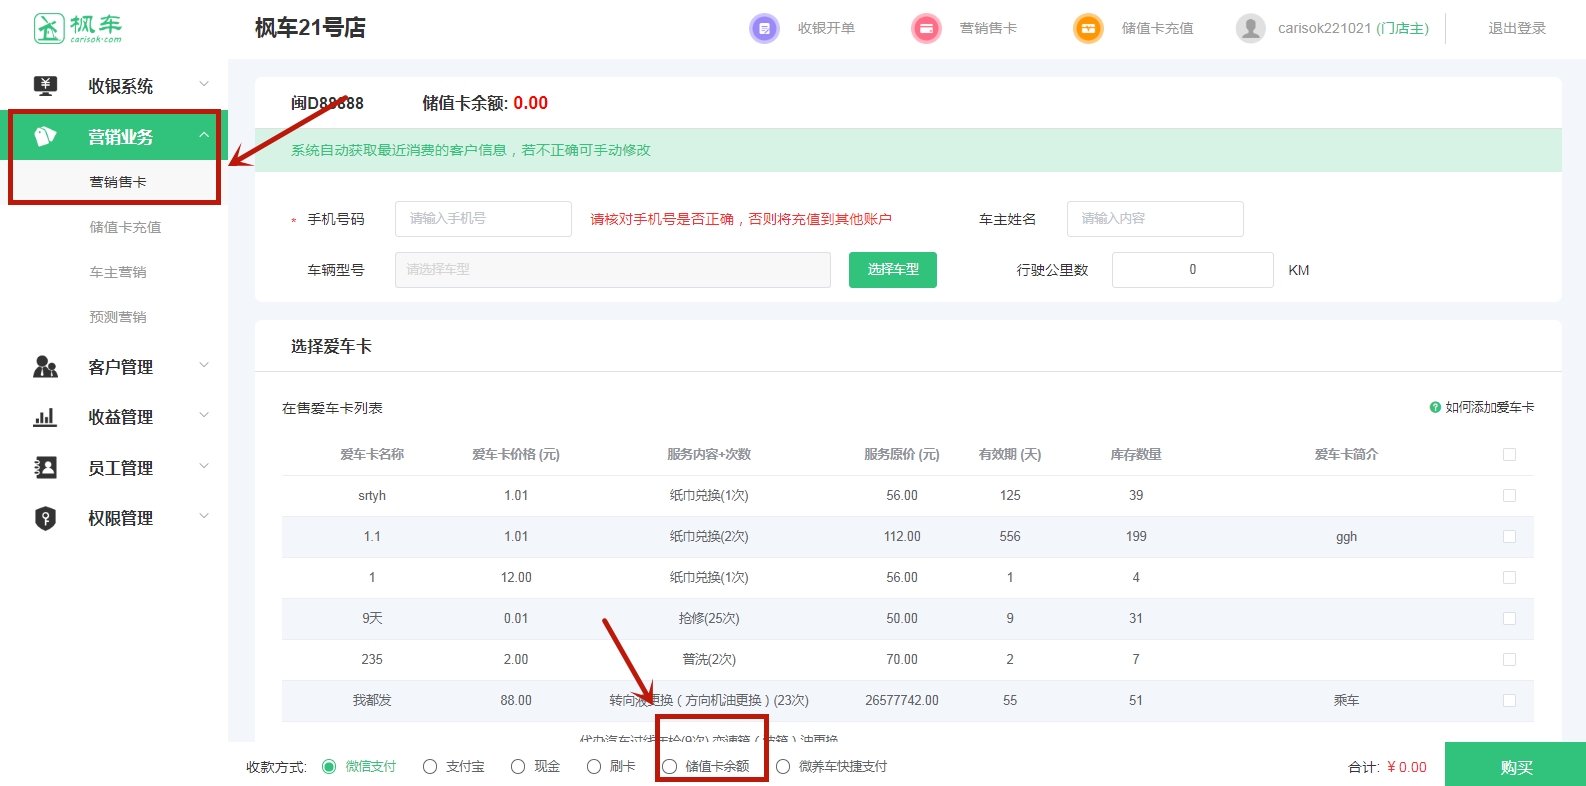Choose 支付宝 as the payment method

(x=430, y=767)
